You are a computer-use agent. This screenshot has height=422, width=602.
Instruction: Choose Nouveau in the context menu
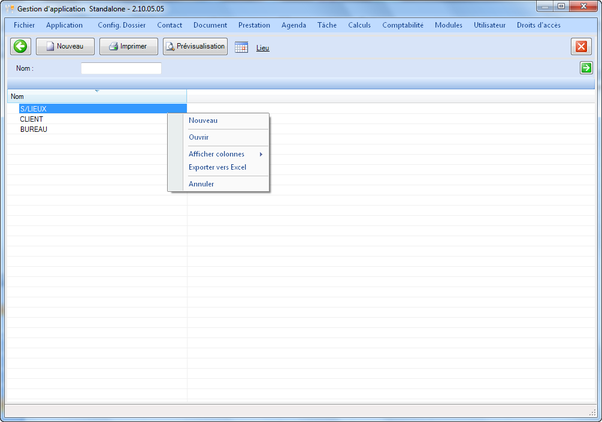click(x=203, y=121)
